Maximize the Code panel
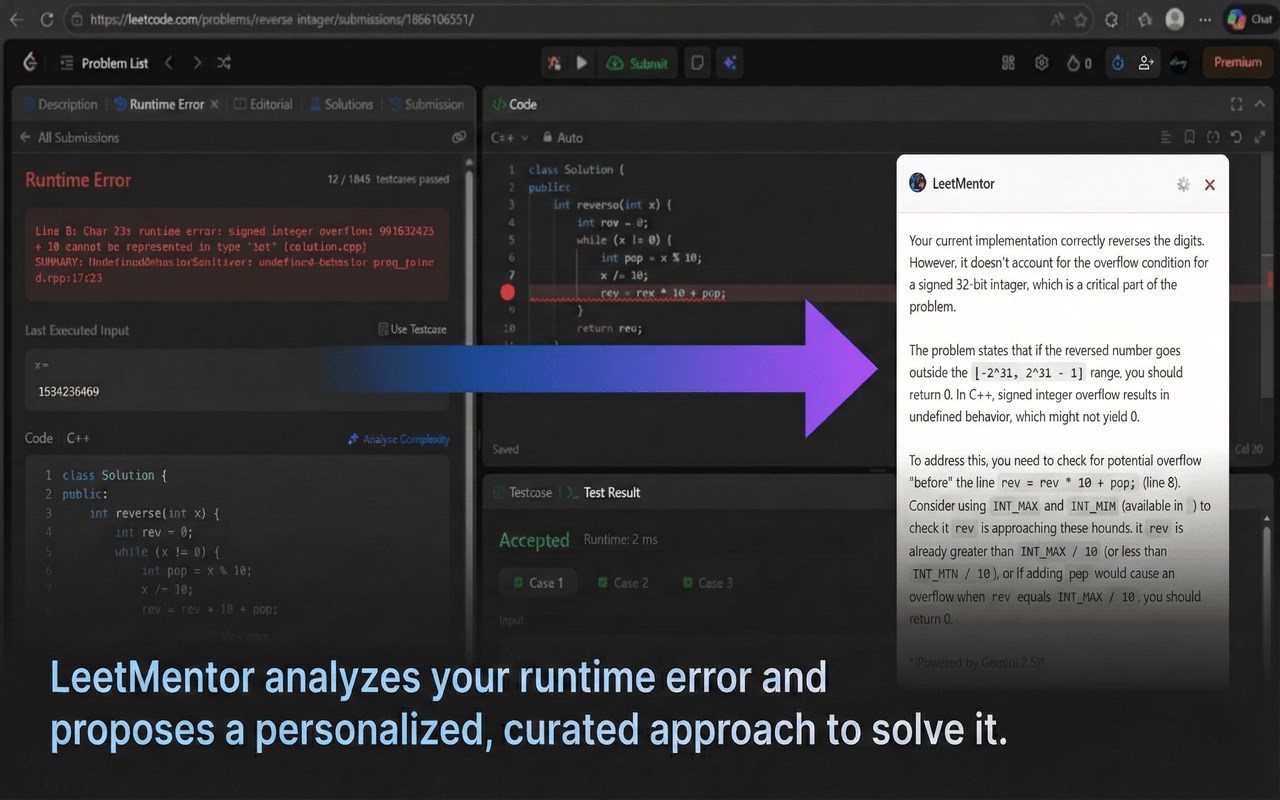 click(1236, 104)
